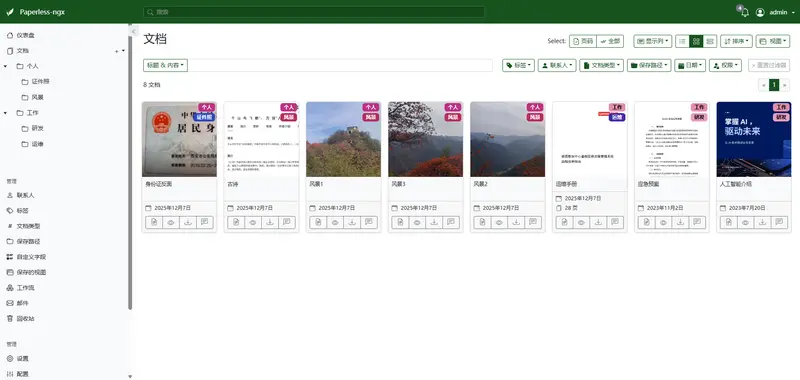The width and height of the screenshot is (800, 380).
Task: Open the 联系人 filter dropdown
Action: [557, 65]
